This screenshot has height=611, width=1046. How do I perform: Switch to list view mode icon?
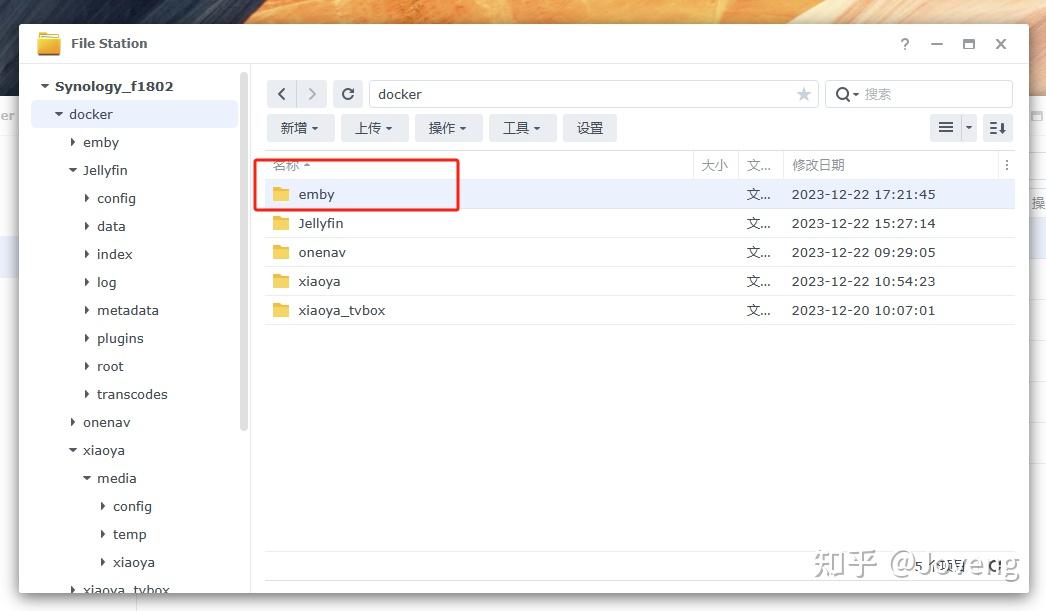(945, 127)
